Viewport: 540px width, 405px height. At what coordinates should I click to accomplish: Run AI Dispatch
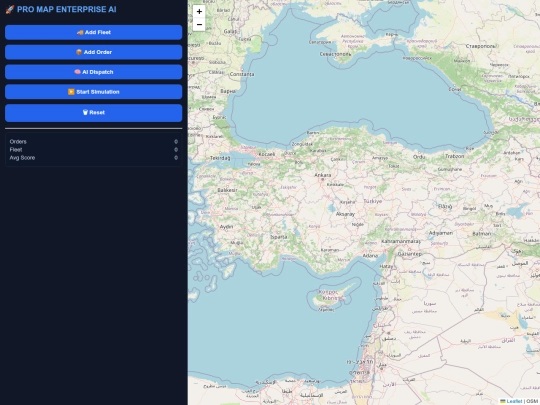(93, 72)
